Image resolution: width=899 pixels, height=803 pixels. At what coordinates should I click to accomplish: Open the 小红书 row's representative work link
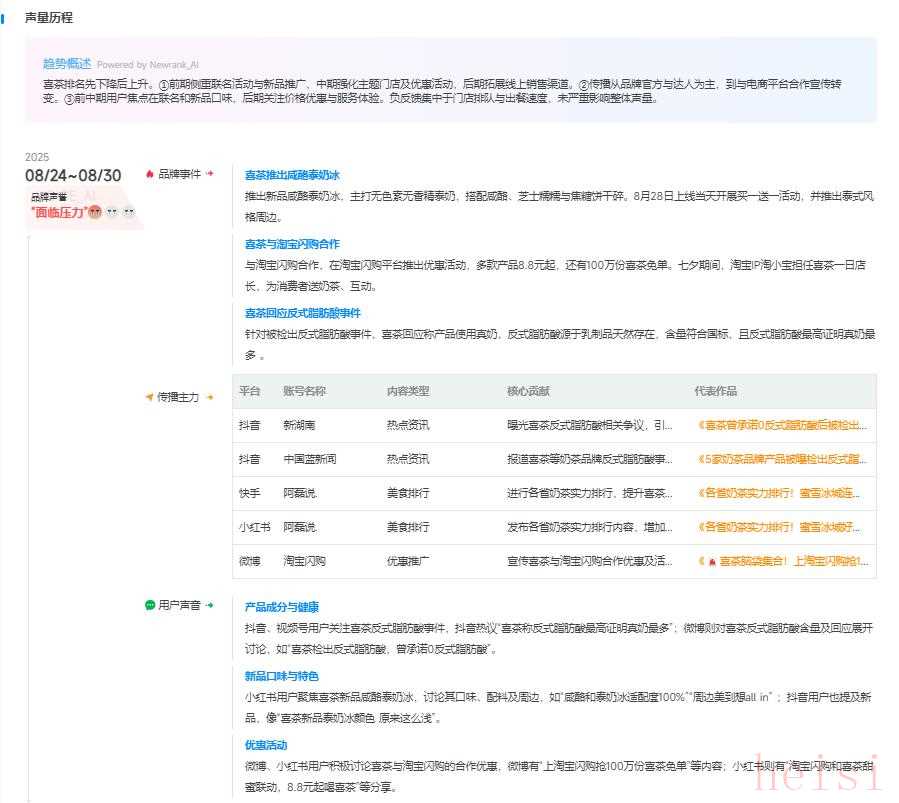click(779, 527)
